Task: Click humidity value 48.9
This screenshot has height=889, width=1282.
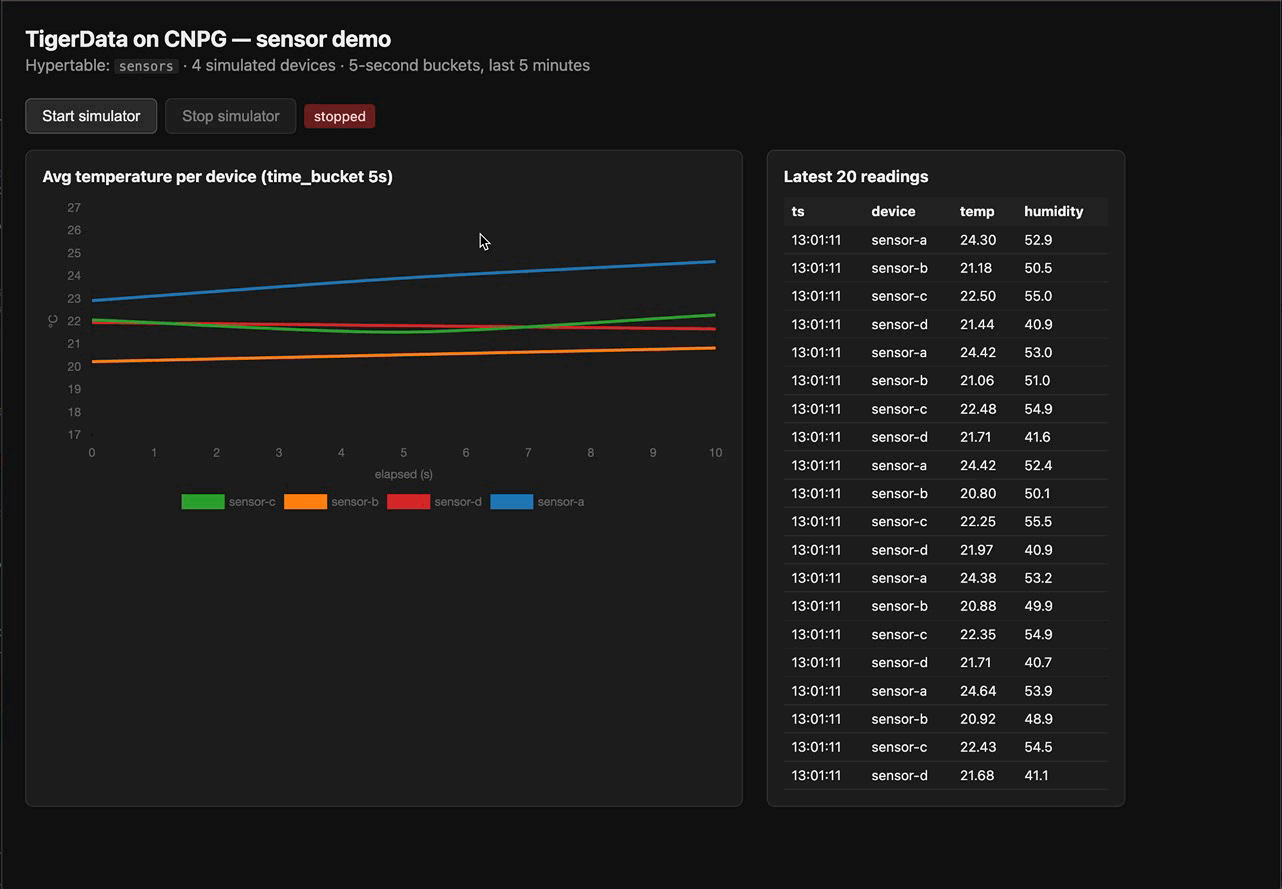Action: (x=1038, y=719)
